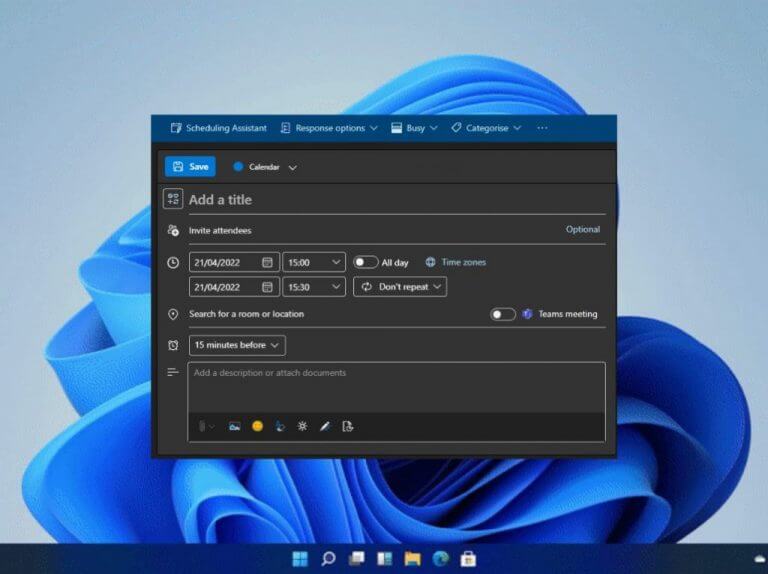Click the Time zones globe icon
The height and width of the screenshot is (574, 768).
click(x=430, y=262)
